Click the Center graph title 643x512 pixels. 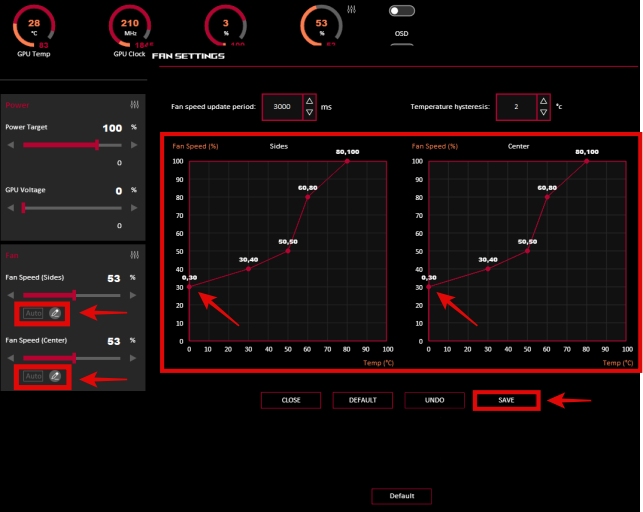tap(518, 146)
